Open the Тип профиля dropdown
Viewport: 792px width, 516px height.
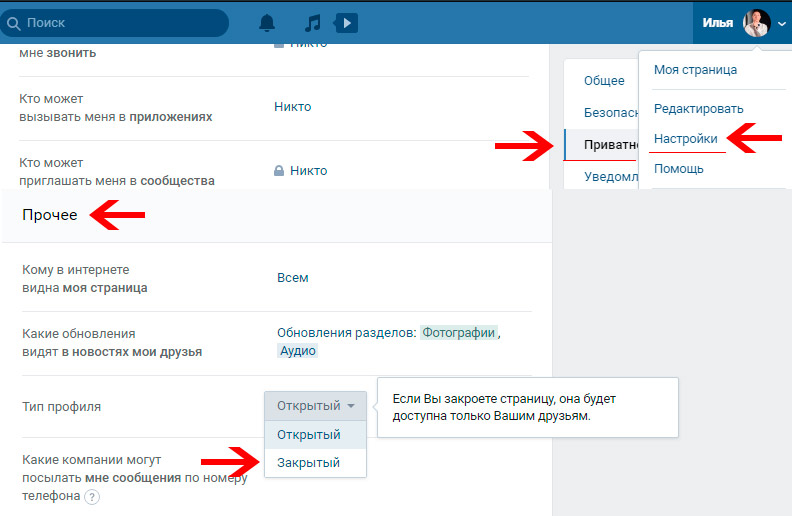[315, 406]
